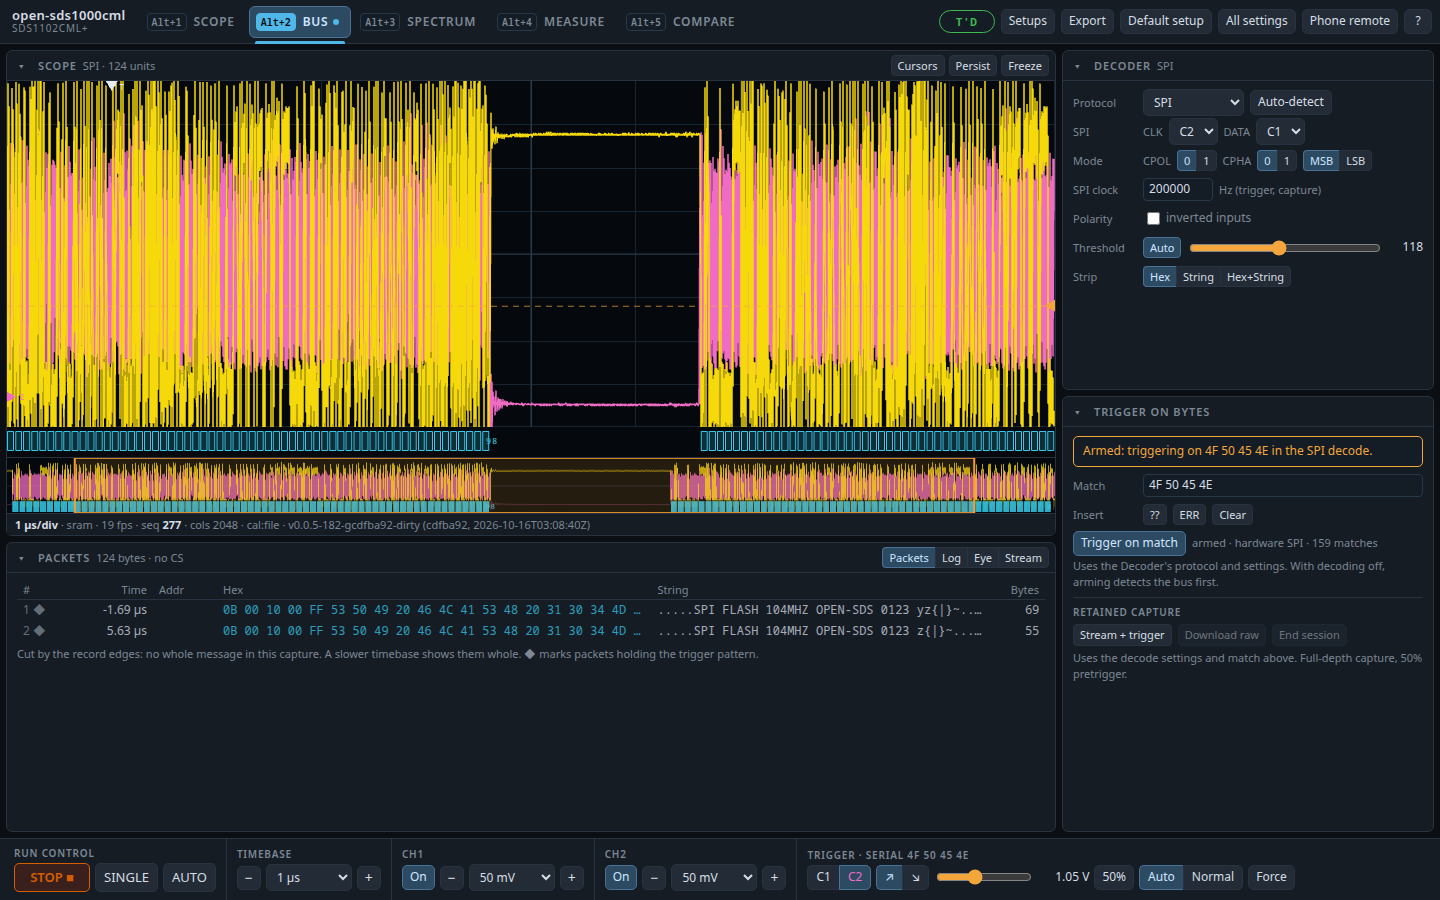Open the Protocol SPI dropdown

tap(1193, 102)
